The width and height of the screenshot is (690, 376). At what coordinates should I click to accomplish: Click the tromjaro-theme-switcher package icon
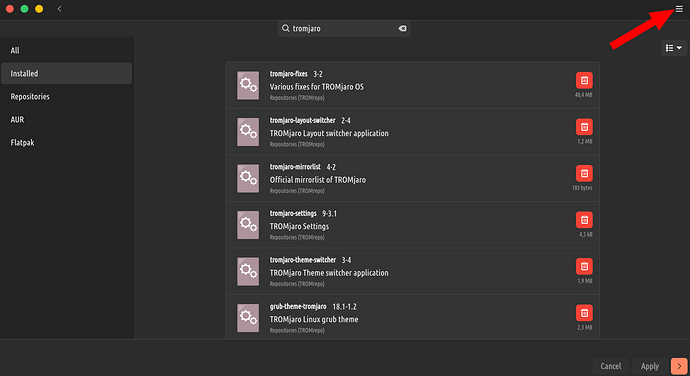248,272
